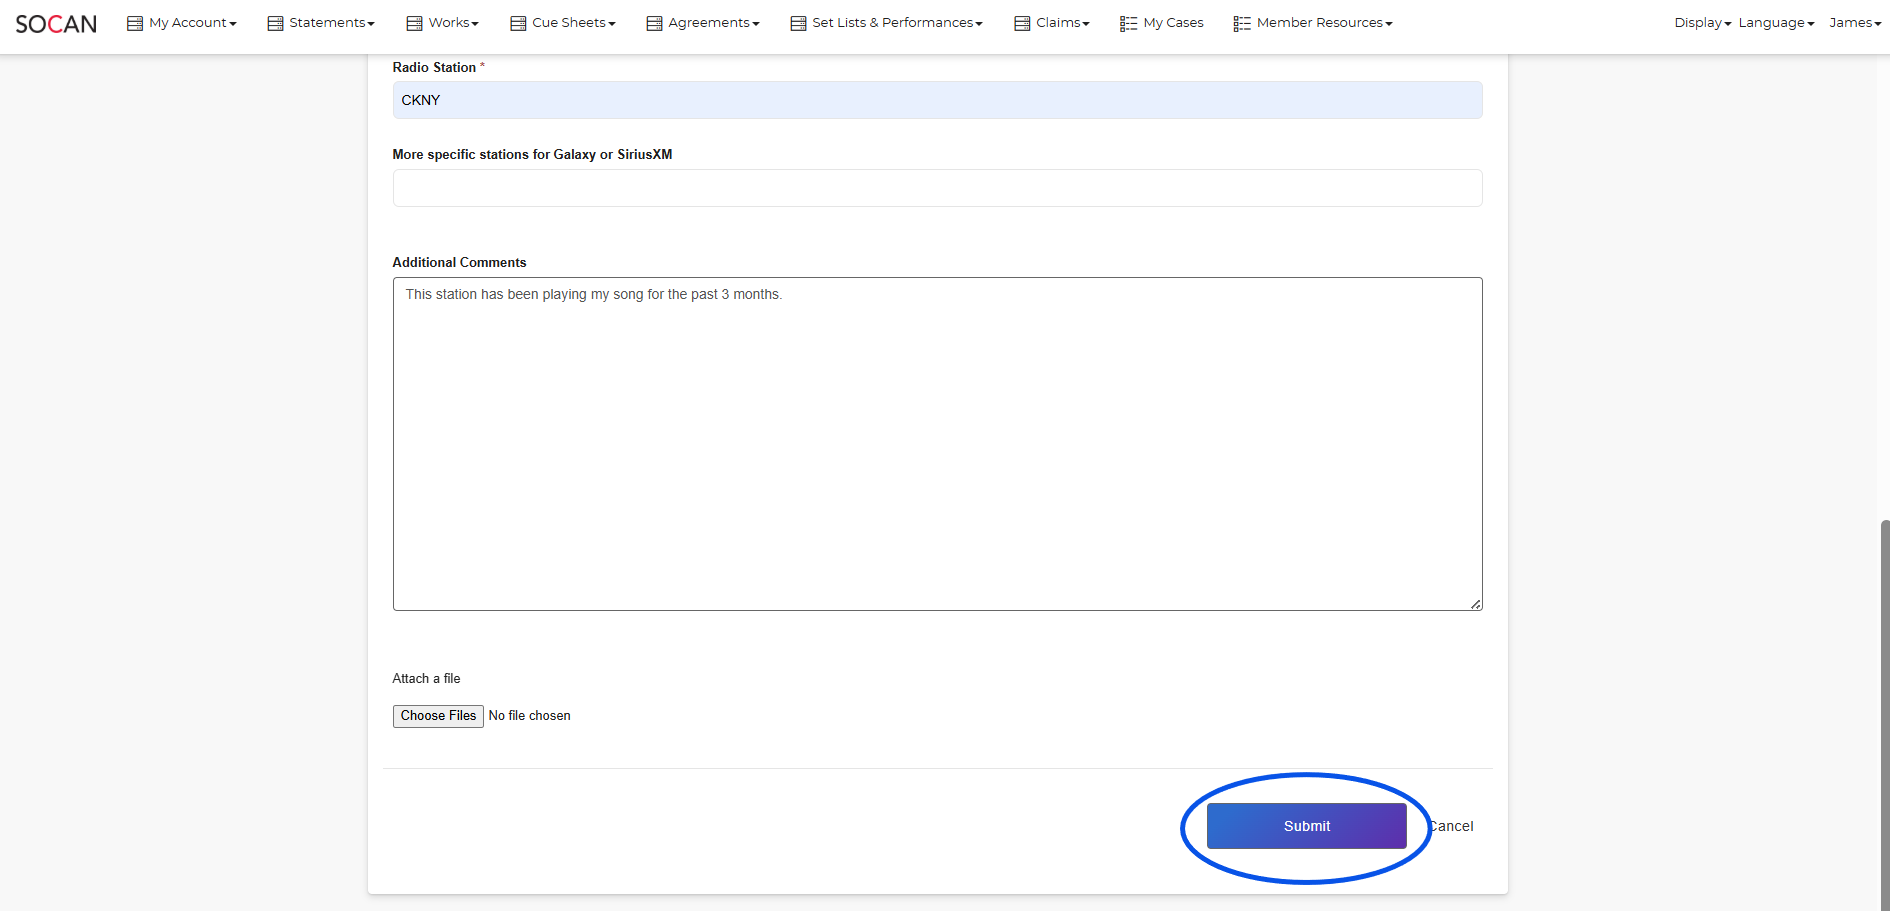1890x911 pixels.
Task: Focus the Galaxy or SiriusXM stations field
Action: click(937, 188)
